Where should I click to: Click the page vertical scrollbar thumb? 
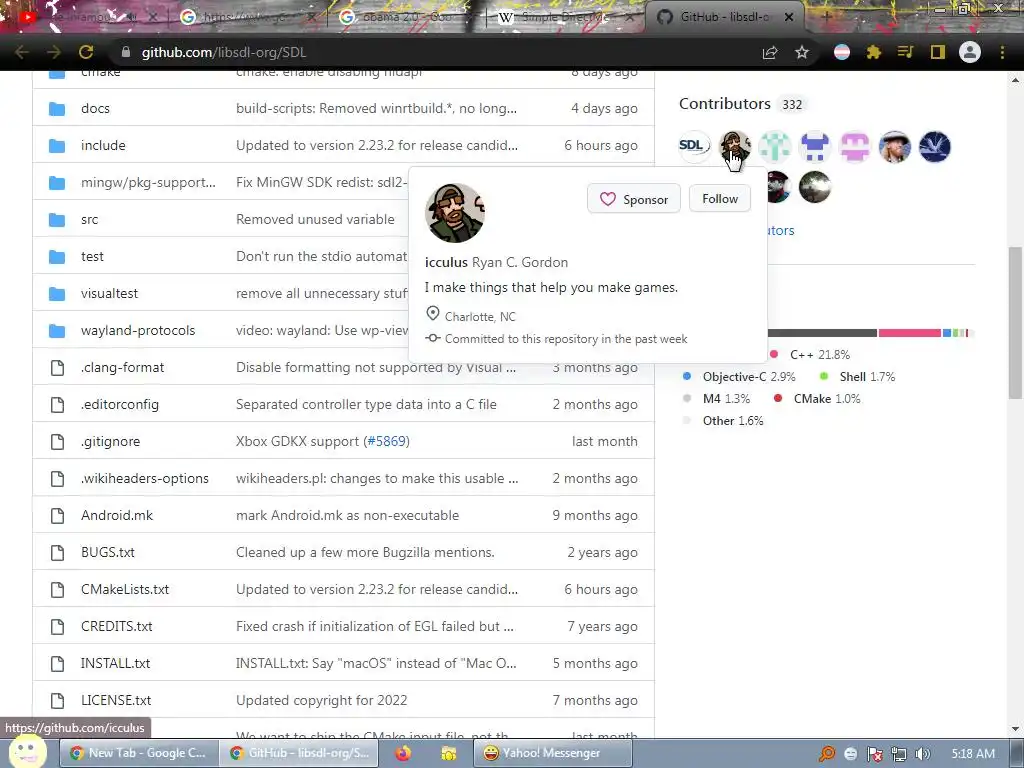click(x=1016, y=323)
